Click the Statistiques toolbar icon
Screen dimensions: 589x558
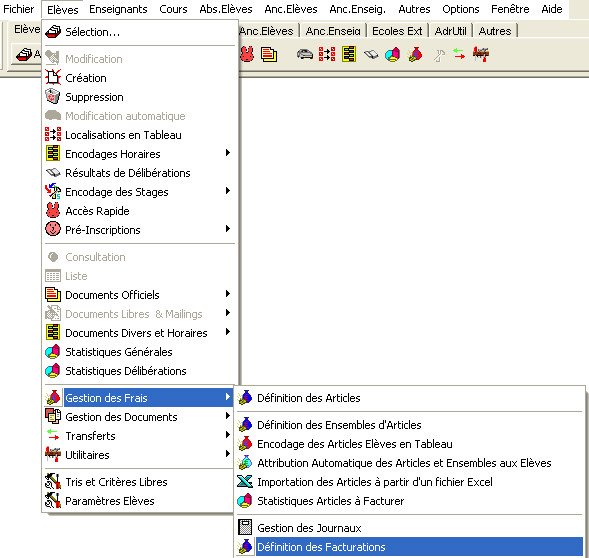tap(393, 54)
